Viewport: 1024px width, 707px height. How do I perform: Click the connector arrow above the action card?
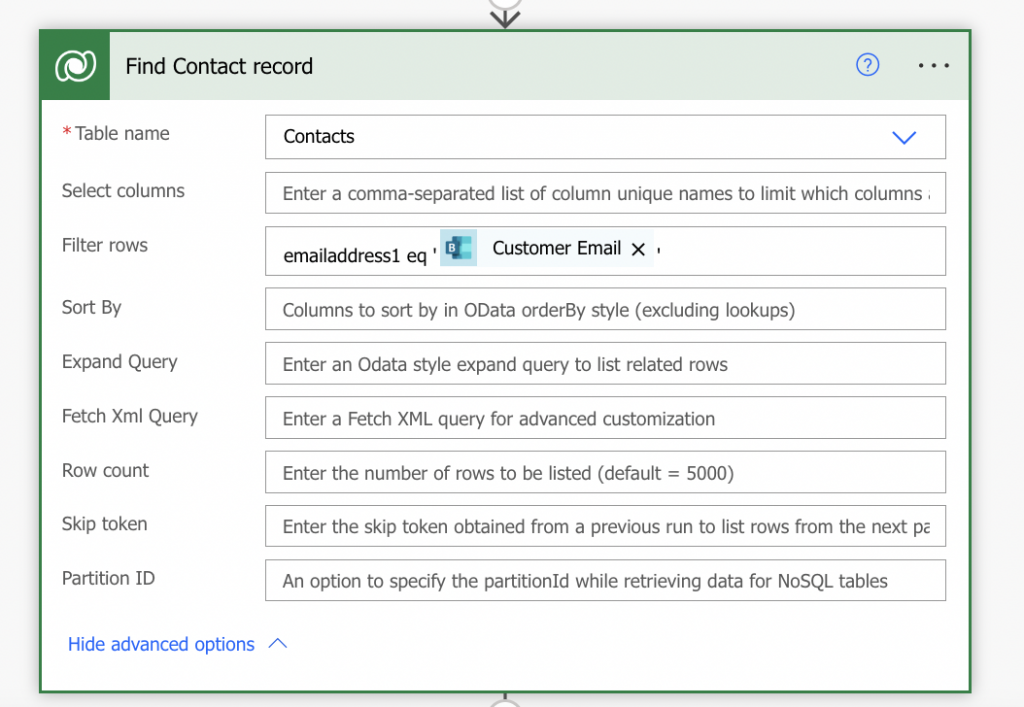click(505, 14)
